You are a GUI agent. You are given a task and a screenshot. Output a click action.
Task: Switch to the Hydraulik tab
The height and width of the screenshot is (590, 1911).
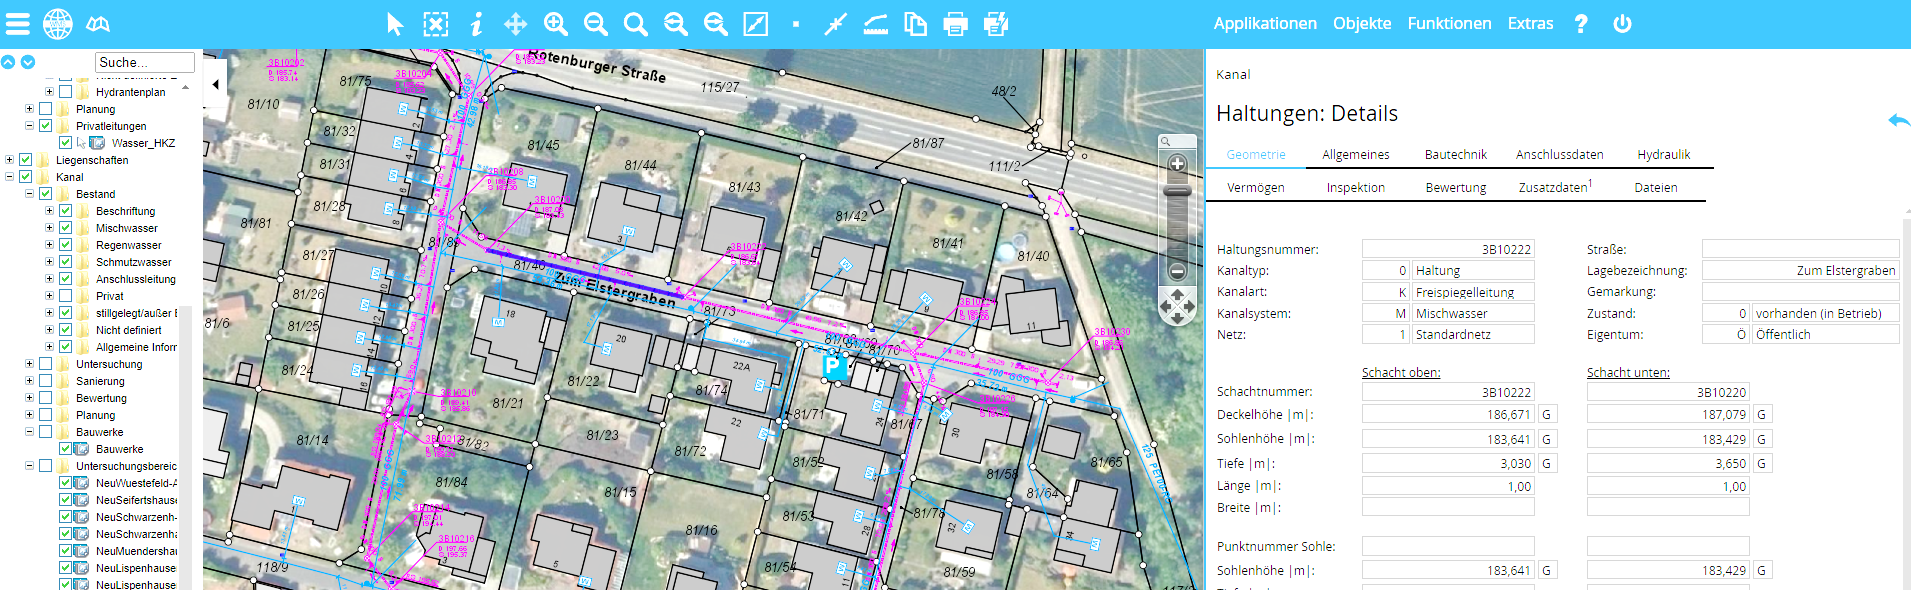(x=1663, y=155)
